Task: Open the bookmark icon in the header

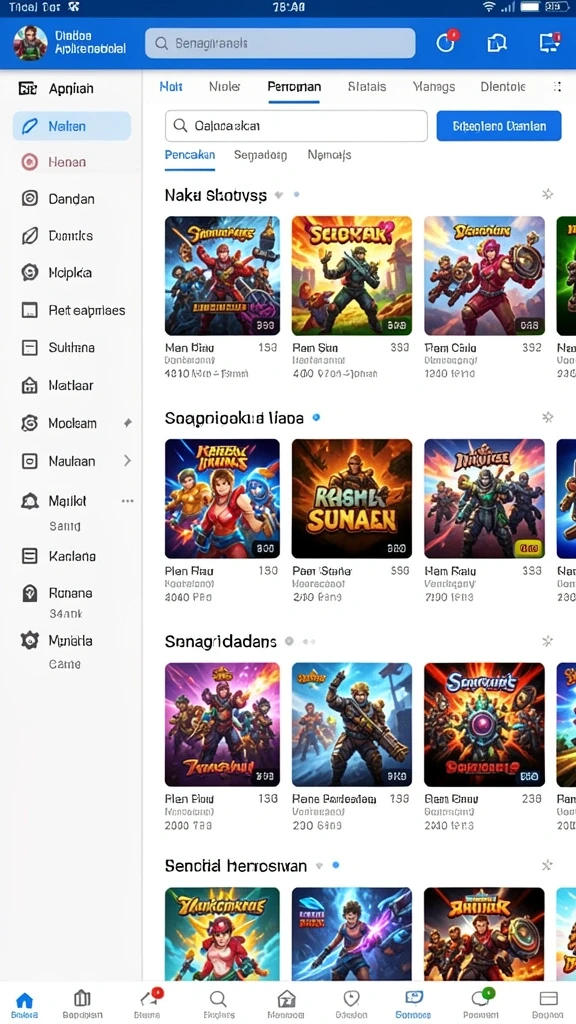Action: pos(497,43)
